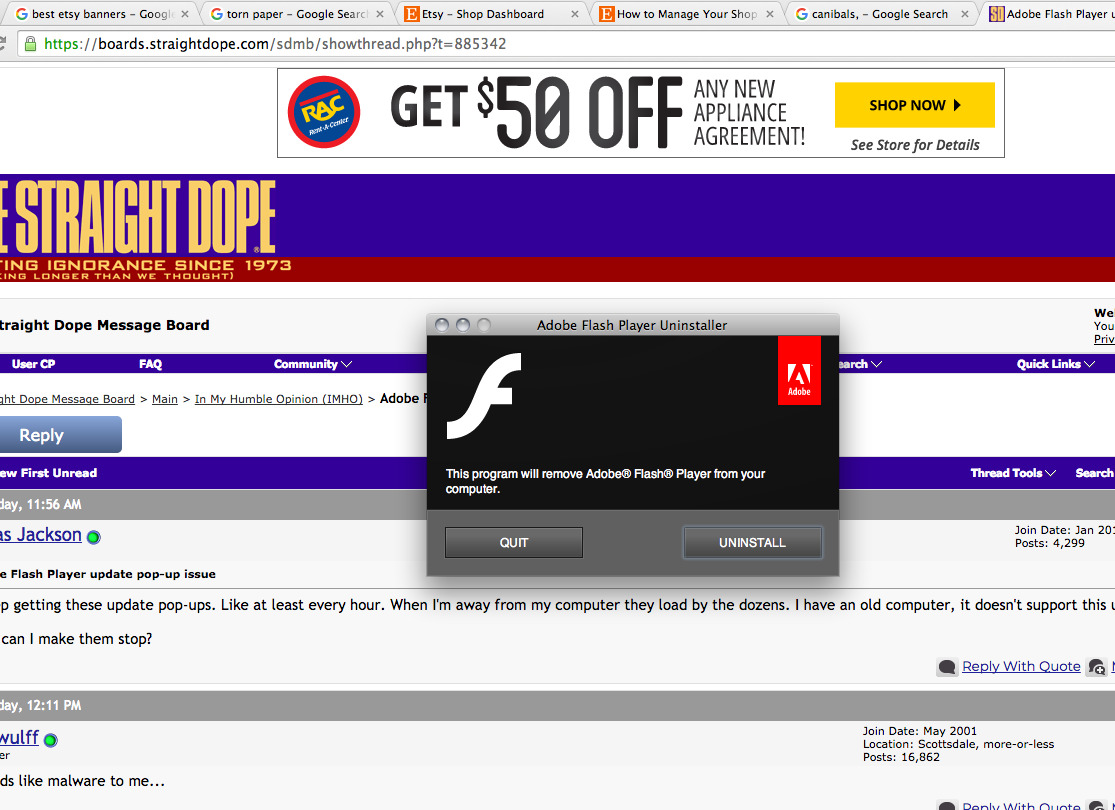Open the Jackson username profile link

click(x=41, y=535)
